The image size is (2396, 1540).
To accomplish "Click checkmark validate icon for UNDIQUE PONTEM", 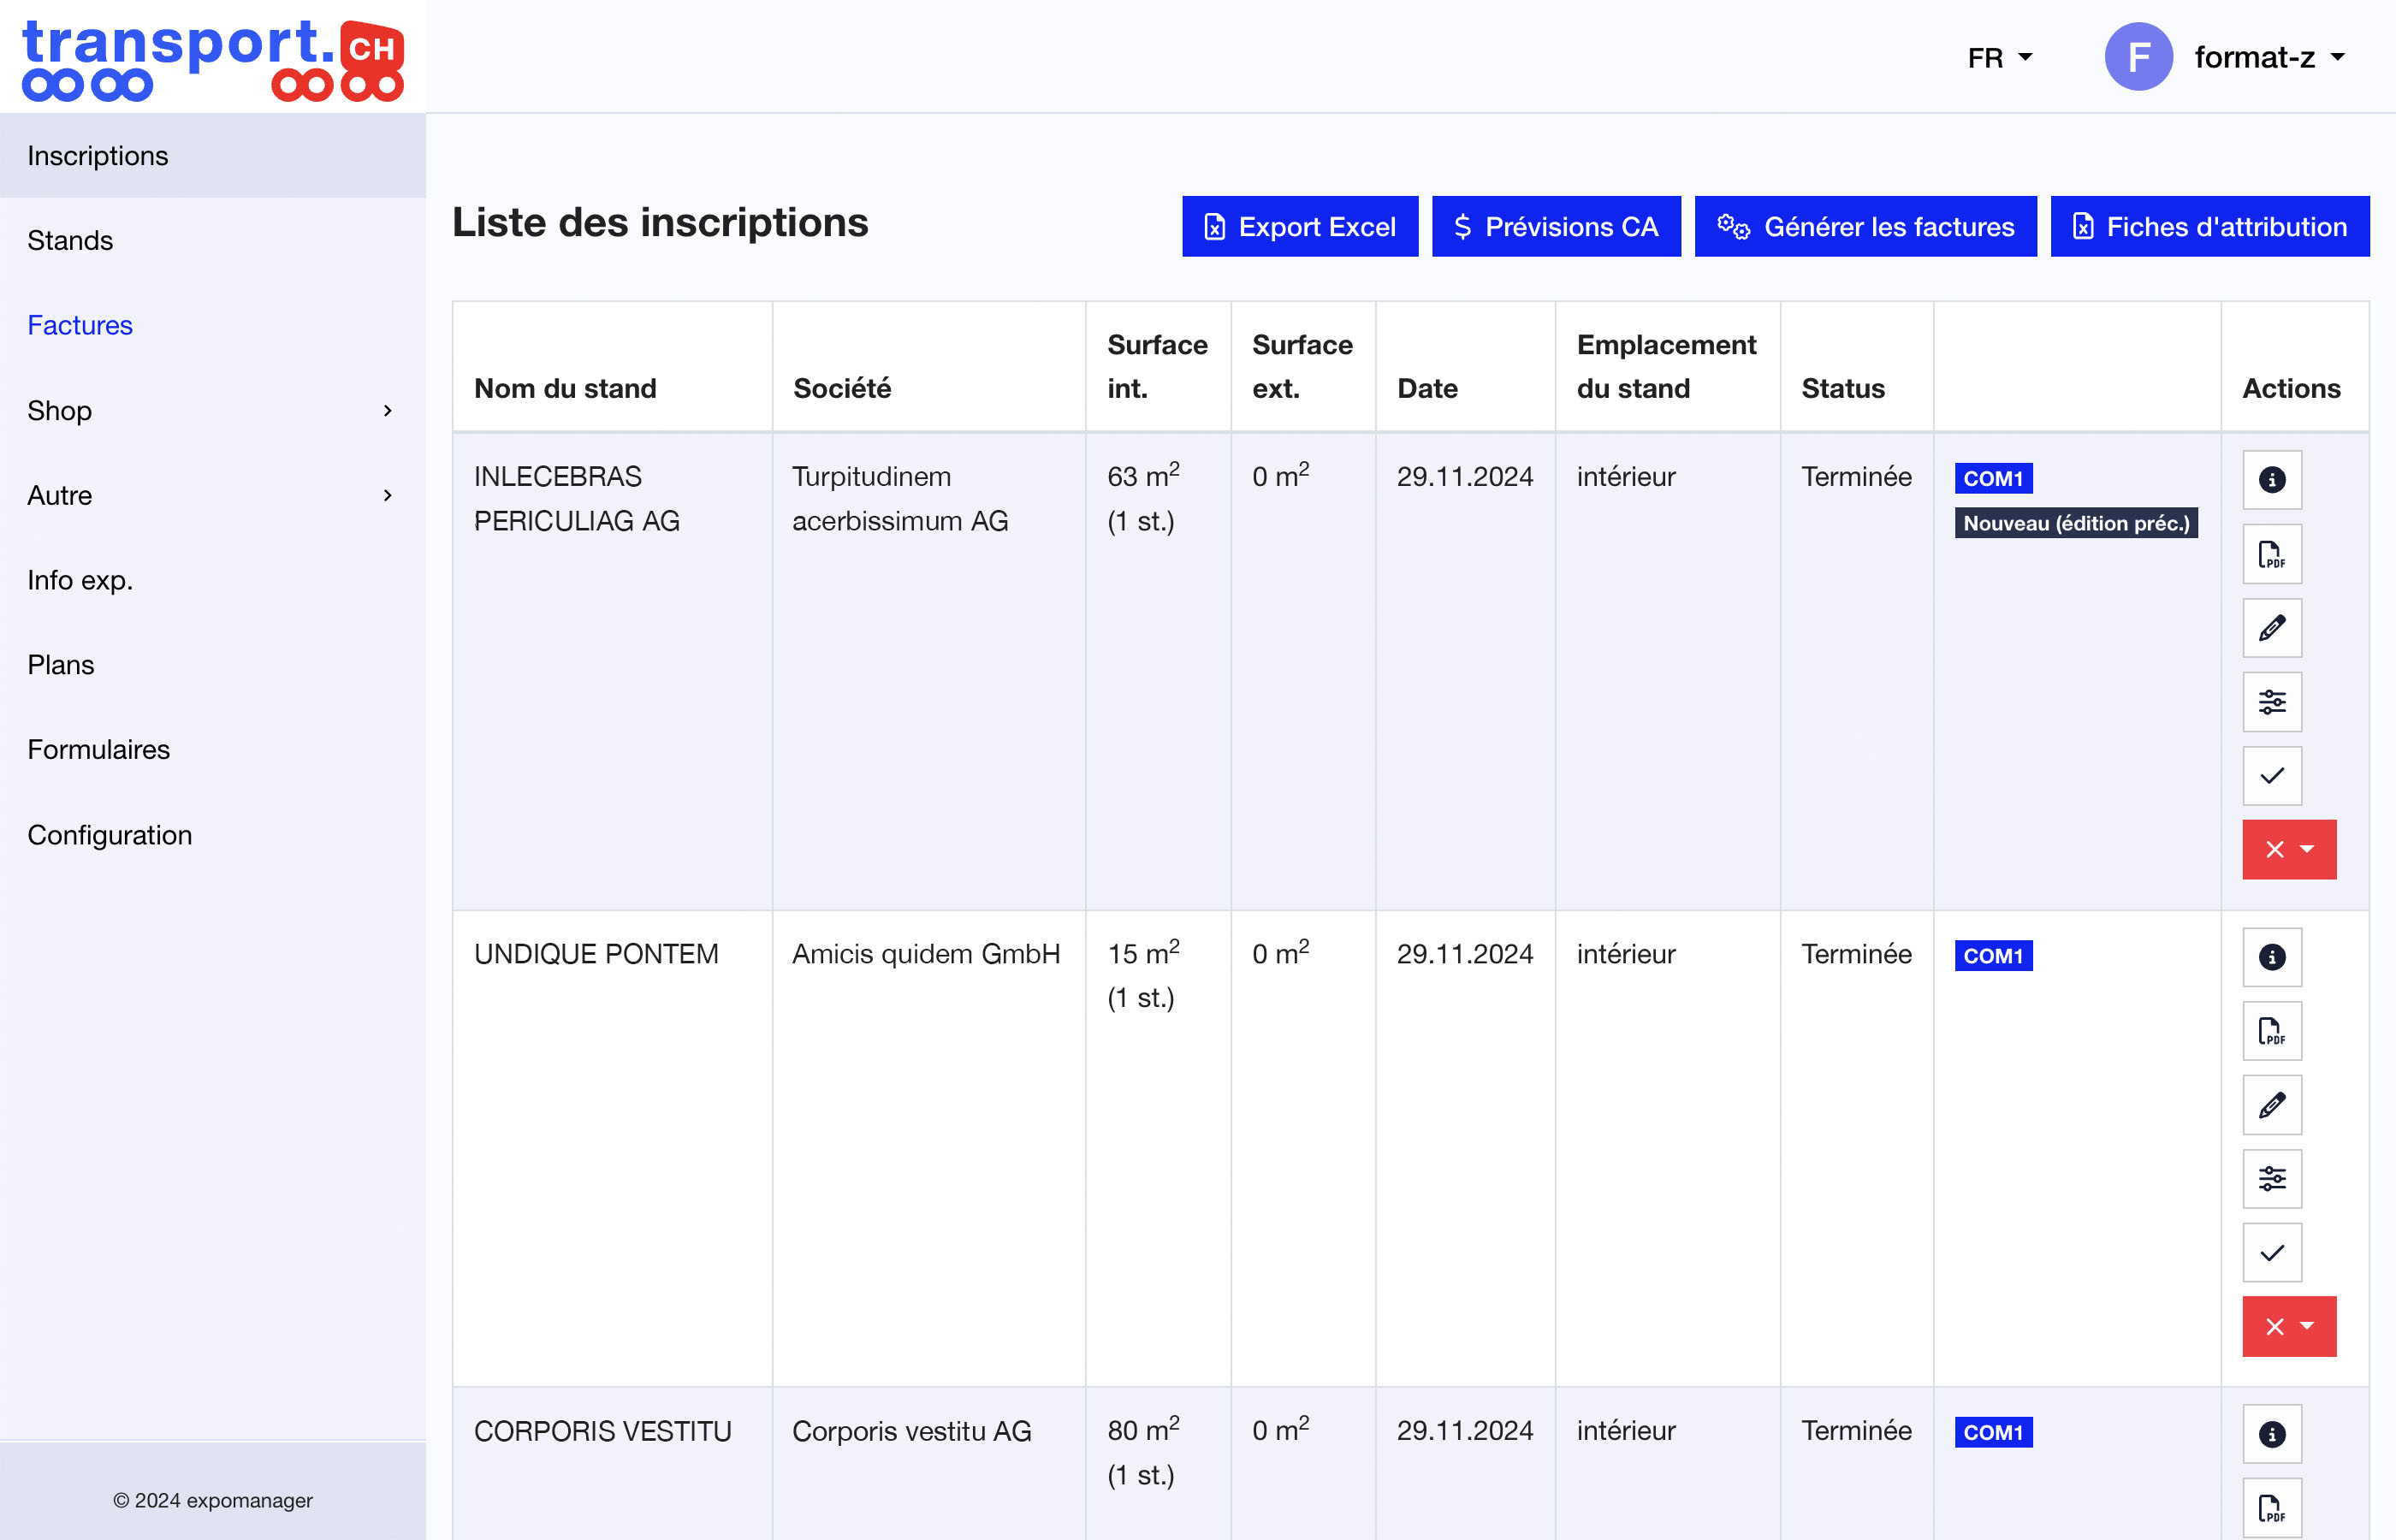I will [2271, 1253].
